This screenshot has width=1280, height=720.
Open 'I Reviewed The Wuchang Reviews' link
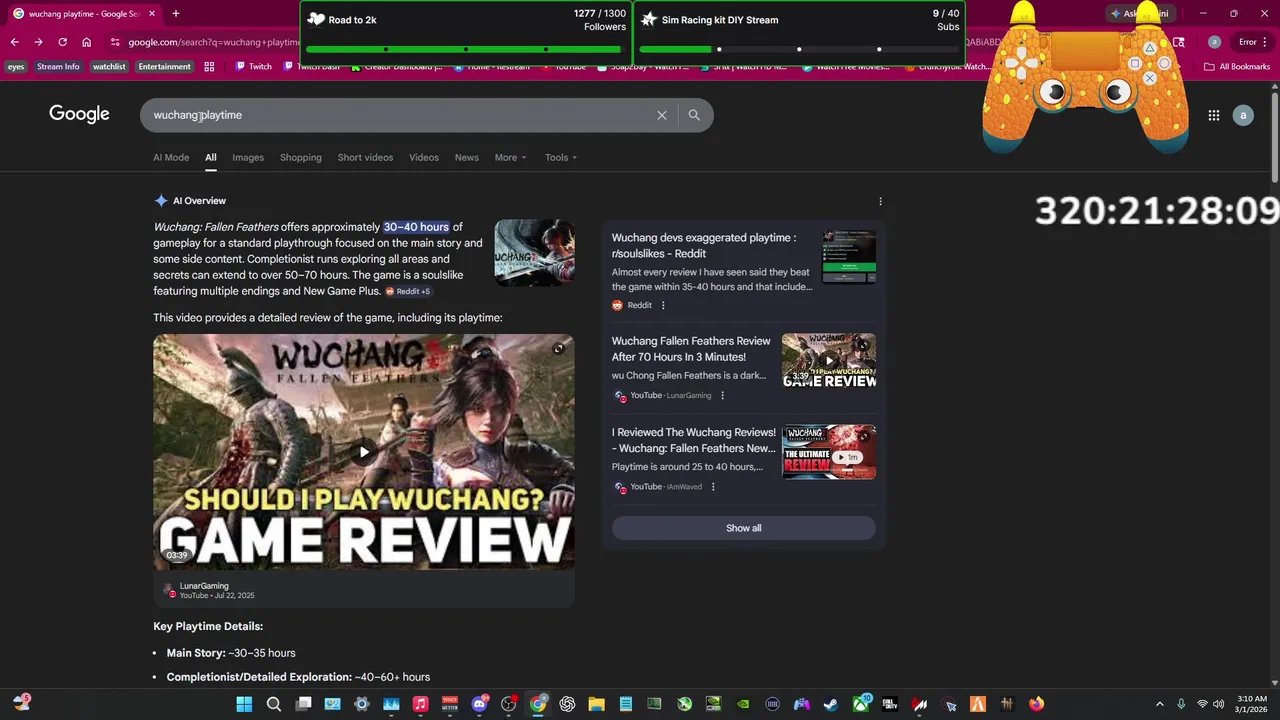pos(694,440)
